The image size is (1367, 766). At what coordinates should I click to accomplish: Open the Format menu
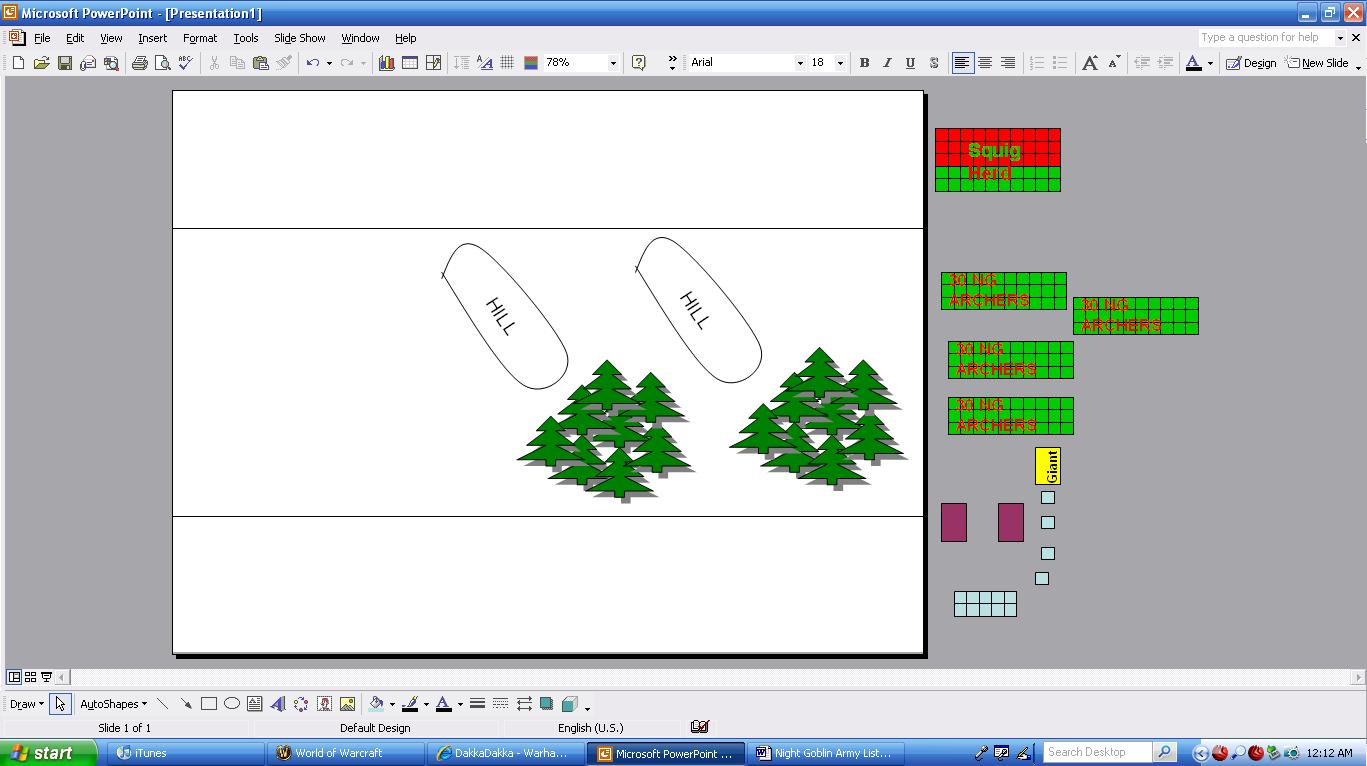[x=199, y=38]
